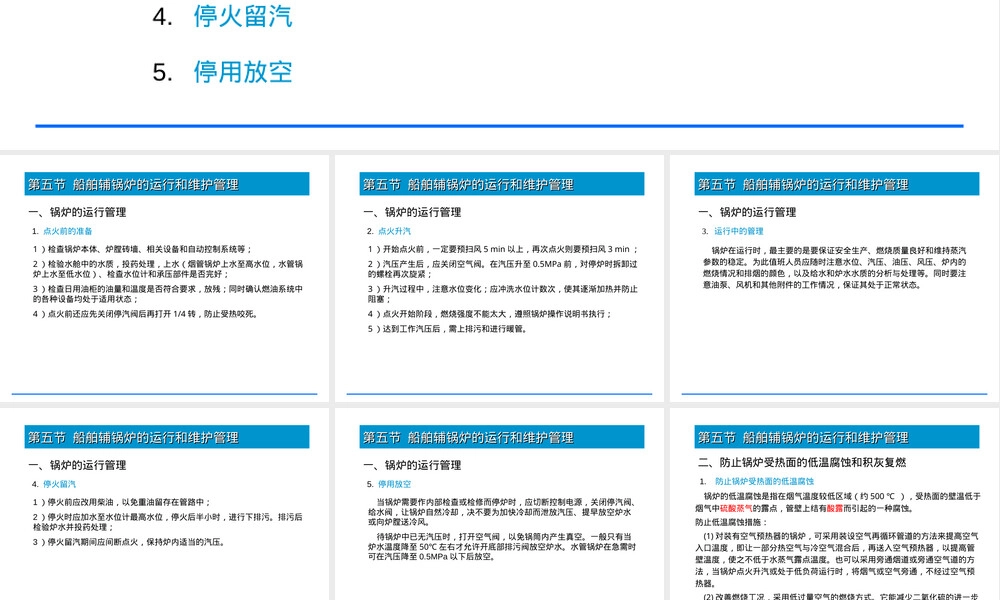The width and height of the screenshot is (1000, 600).
Task: Click the large '停火留汽' list item
Action: 242,17
